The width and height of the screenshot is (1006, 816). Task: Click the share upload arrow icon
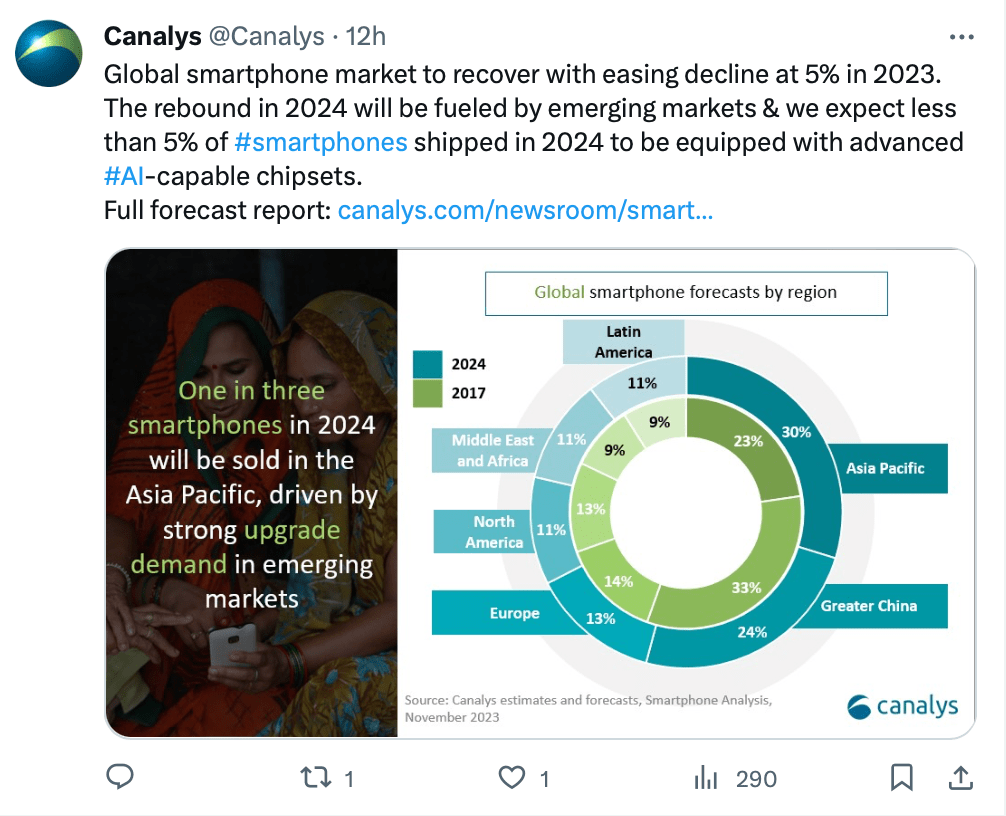pos(960,776)
